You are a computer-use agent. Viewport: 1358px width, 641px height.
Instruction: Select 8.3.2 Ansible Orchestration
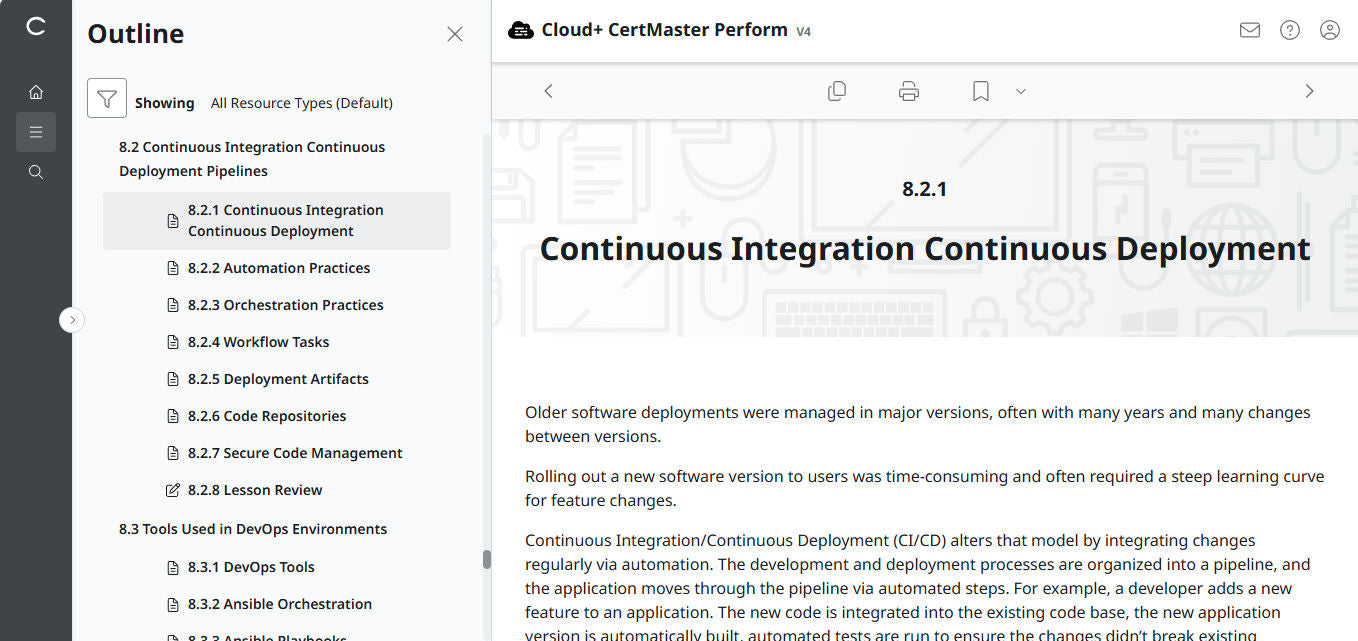(x=279, y=604)
